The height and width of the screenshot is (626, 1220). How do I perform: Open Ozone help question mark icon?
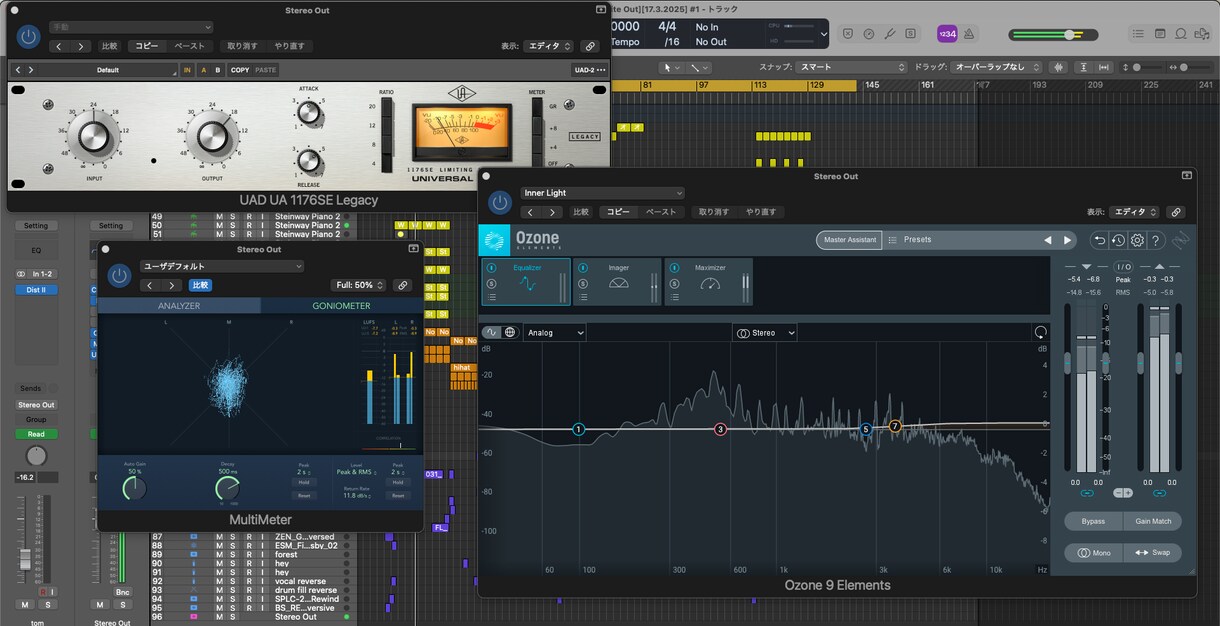(x=1155, y=240)
